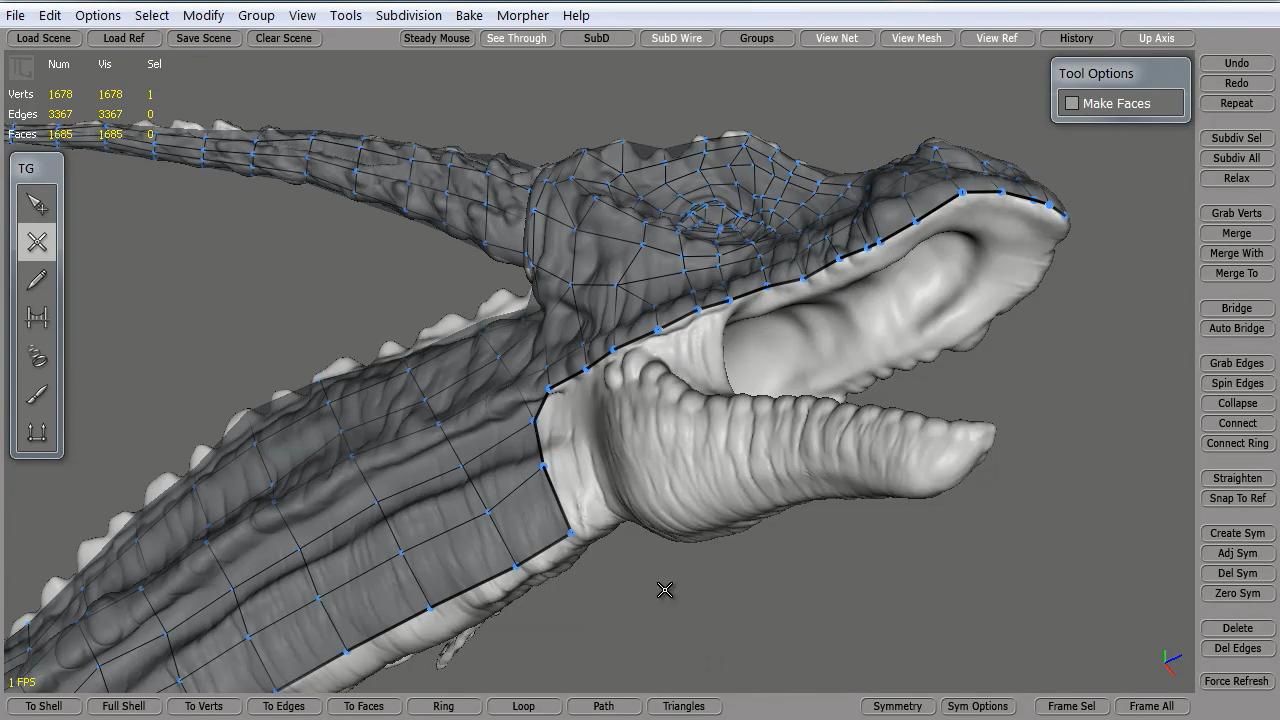
Task: Select the Simple Create cross tool
Action: [x=37, y=243]
